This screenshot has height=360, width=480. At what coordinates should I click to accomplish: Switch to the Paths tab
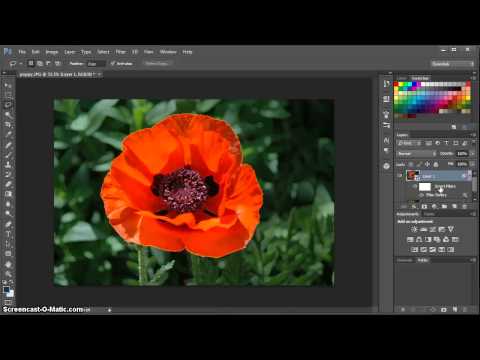point(423,260)
